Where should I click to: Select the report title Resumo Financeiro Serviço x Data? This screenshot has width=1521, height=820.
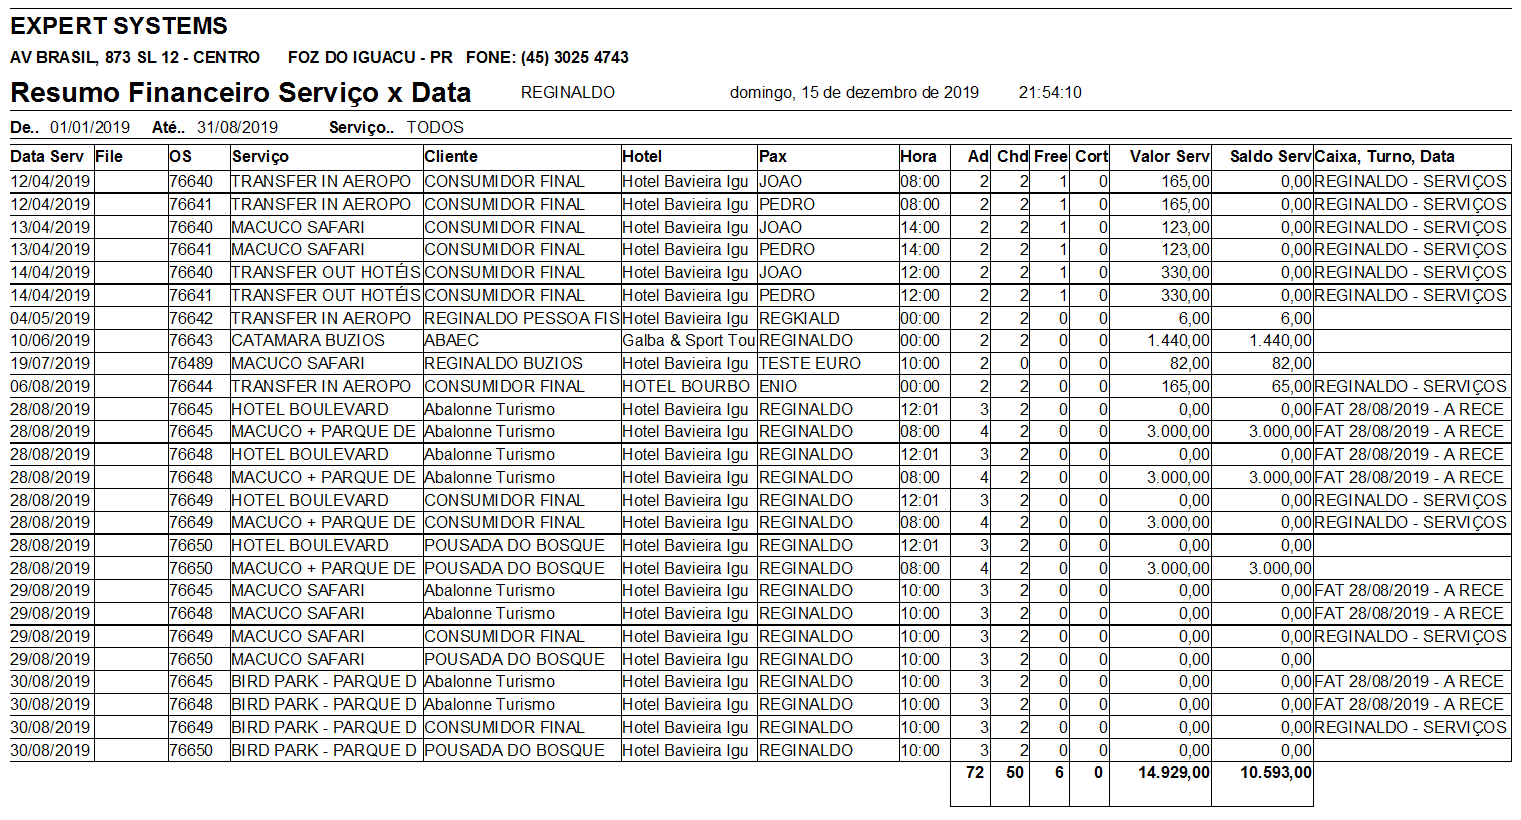[x=240, y=92]
